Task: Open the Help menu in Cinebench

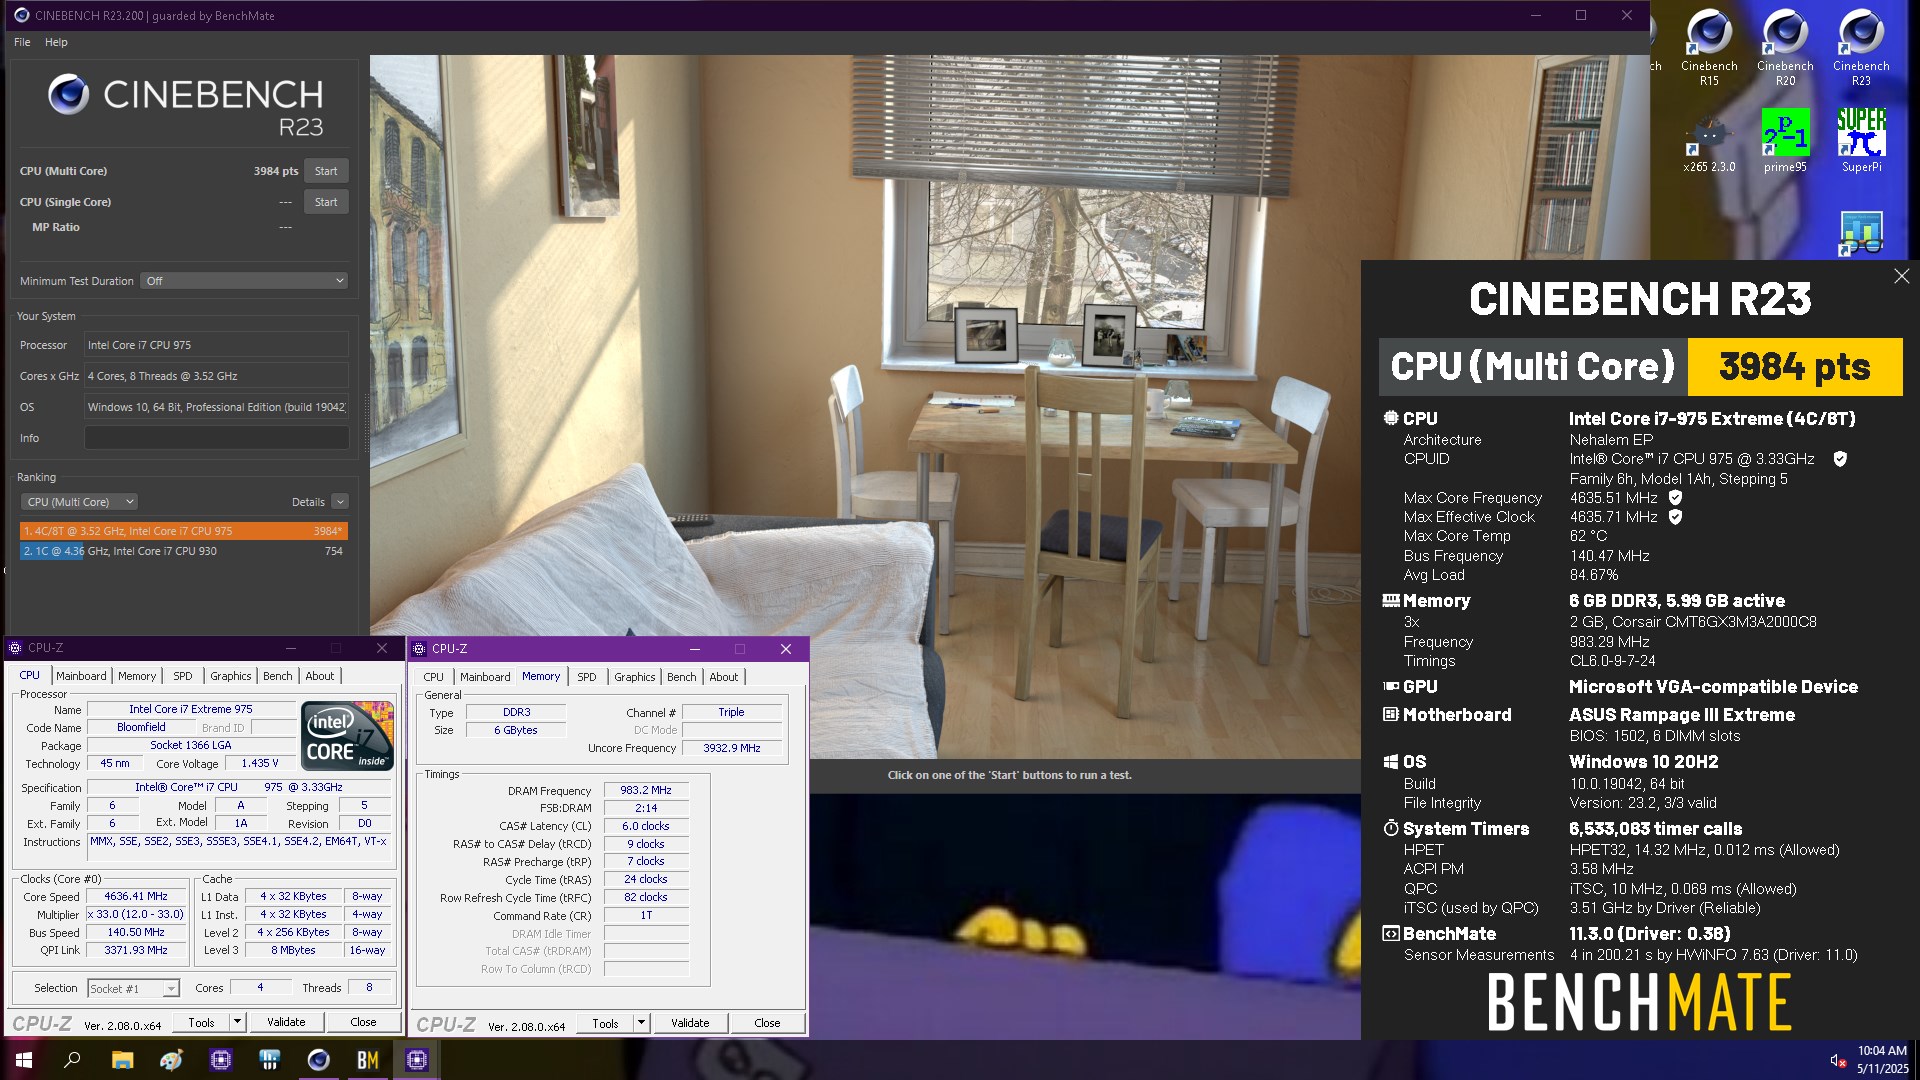Action: click(x=56, y=42)
